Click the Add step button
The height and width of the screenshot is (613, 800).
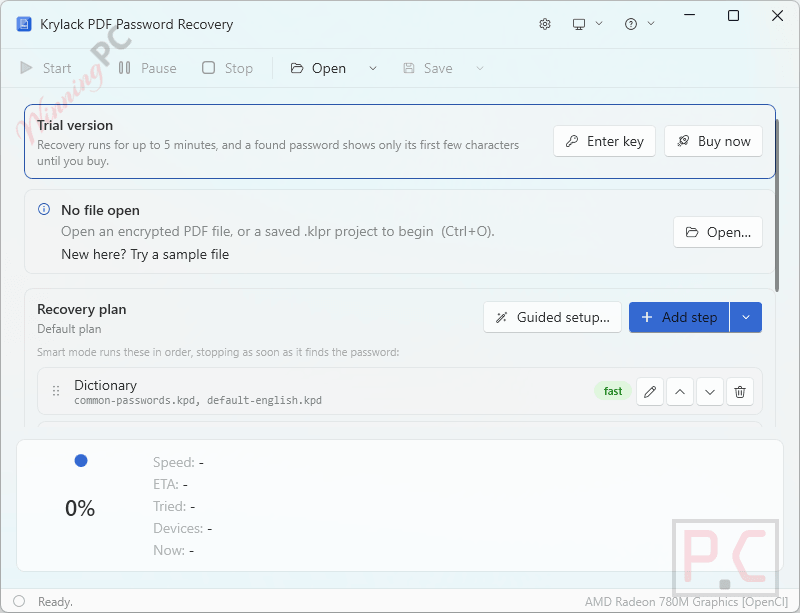679,317
